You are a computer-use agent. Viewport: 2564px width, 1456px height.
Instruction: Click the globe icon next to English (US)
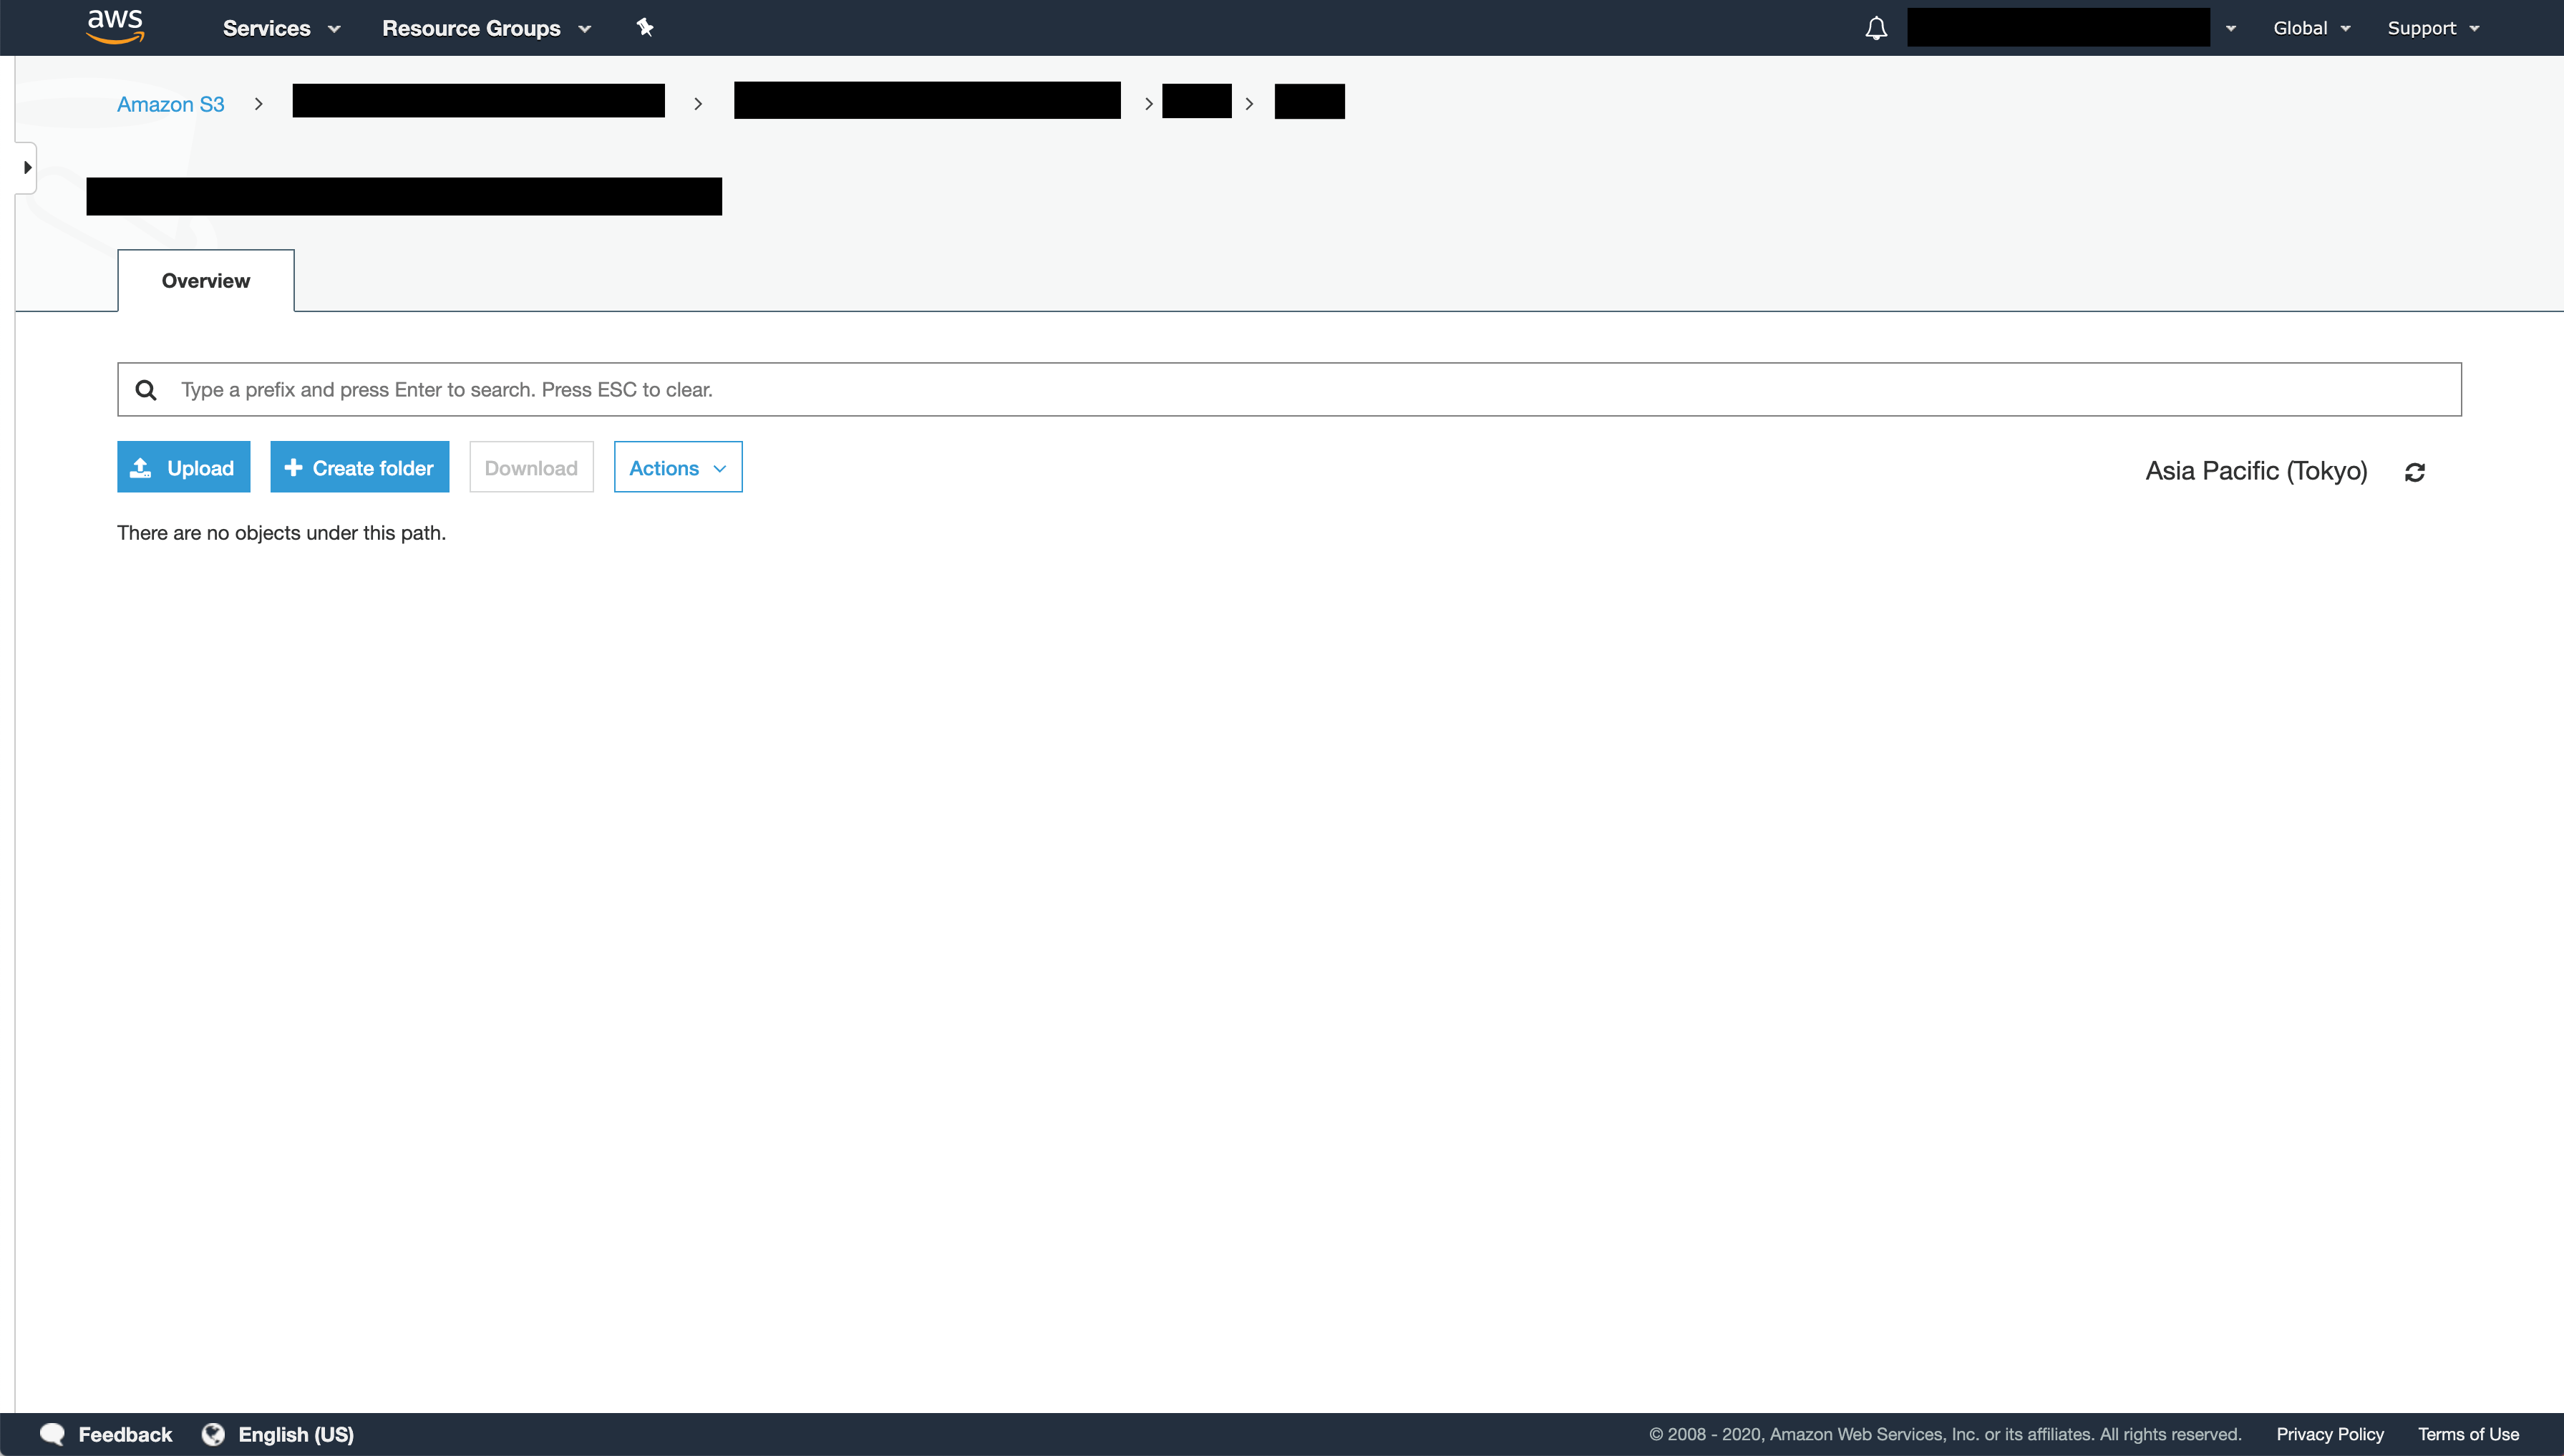[214, 1433]
